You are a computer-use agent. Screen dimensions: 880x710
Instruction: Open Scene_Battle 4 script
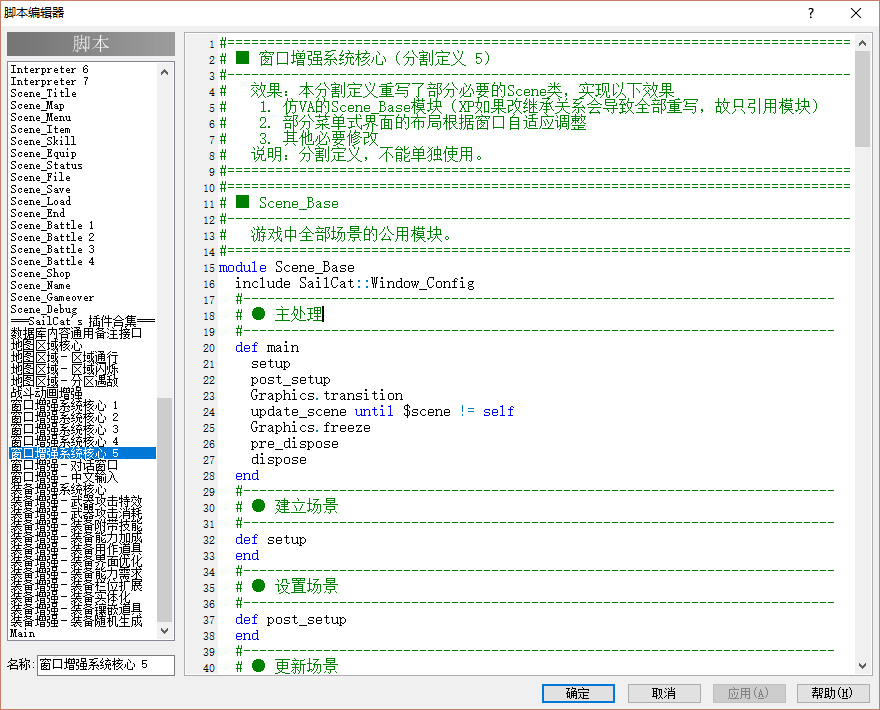coord(52,261)
